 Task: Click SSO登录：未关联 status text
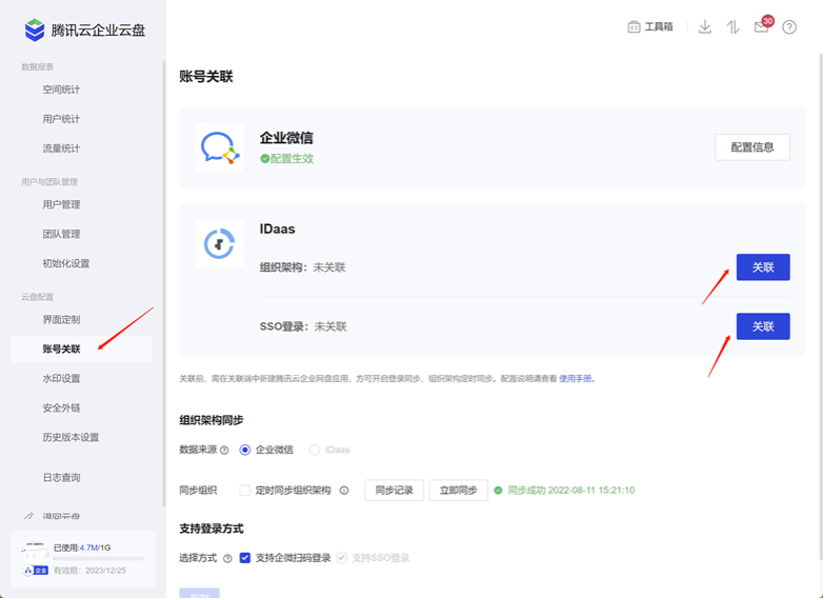point(303,327)
